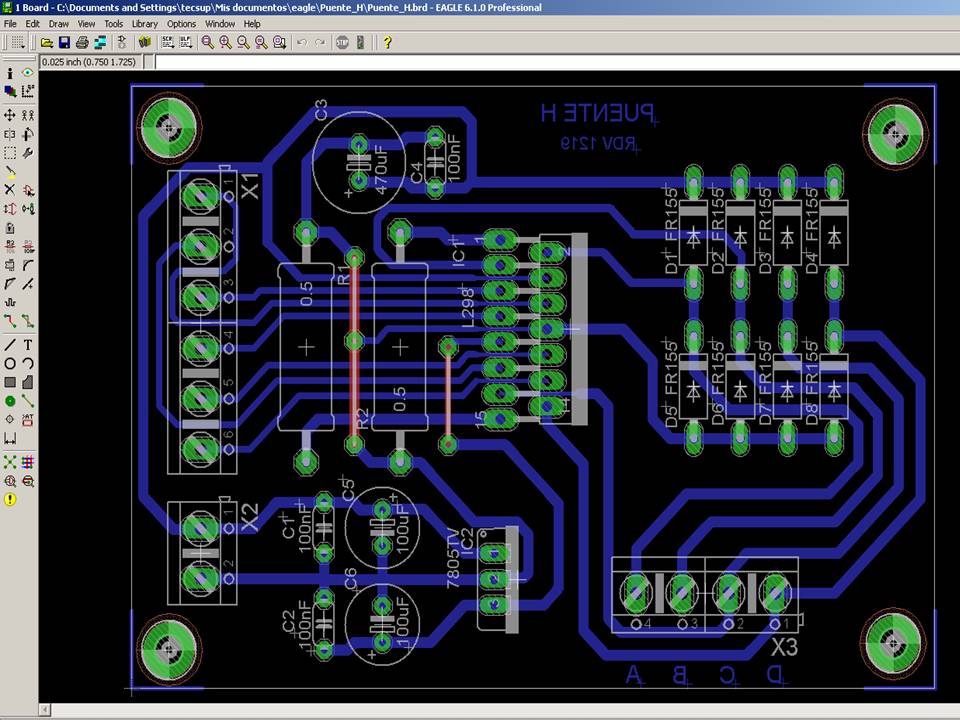Select the Circle drawing tool
Image resolution: width=960 pixels, height=720 pixels.
(x=10, y=364)
